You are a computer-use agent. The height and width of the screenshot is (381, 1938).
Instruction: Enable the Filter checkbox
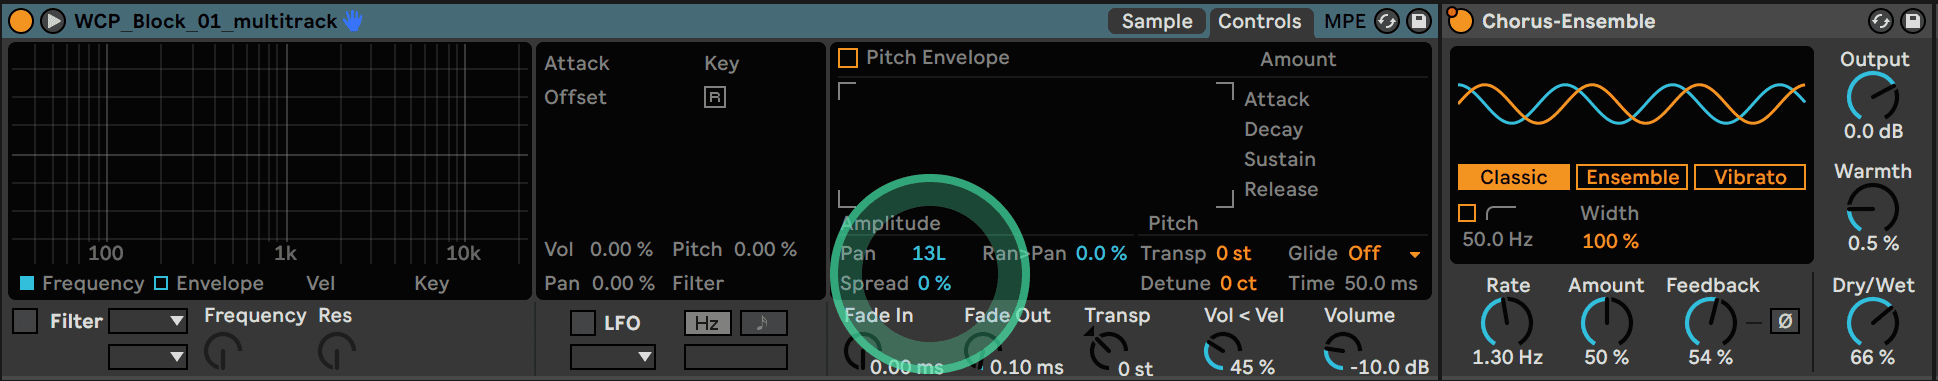coord(25,321)
